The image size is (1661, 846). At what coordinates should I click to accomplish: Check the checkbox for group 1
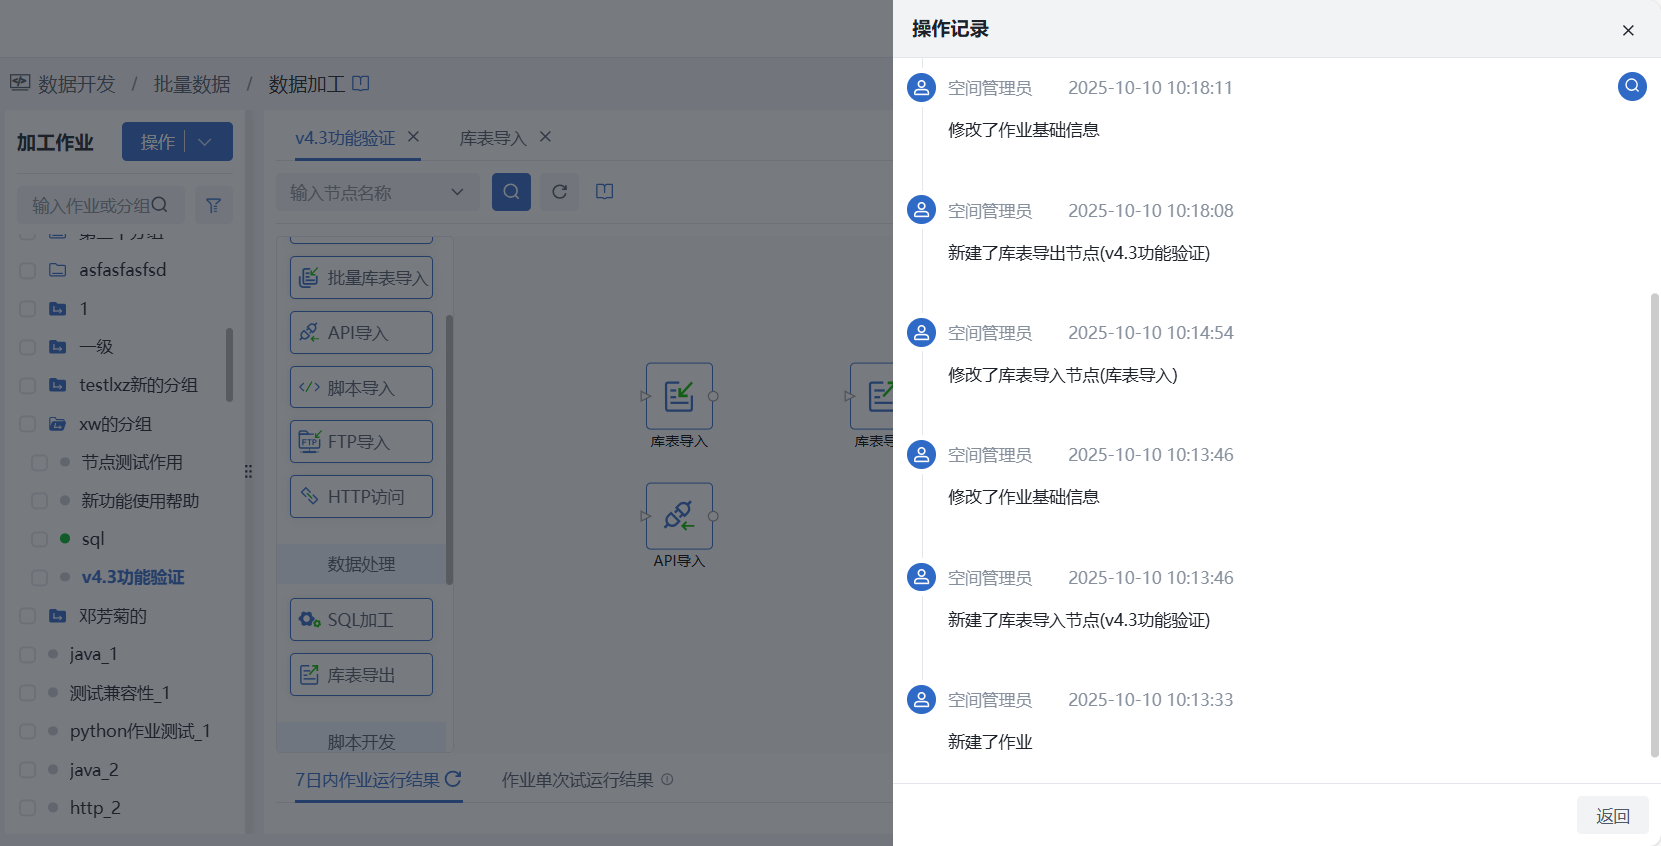coord(28,309)
